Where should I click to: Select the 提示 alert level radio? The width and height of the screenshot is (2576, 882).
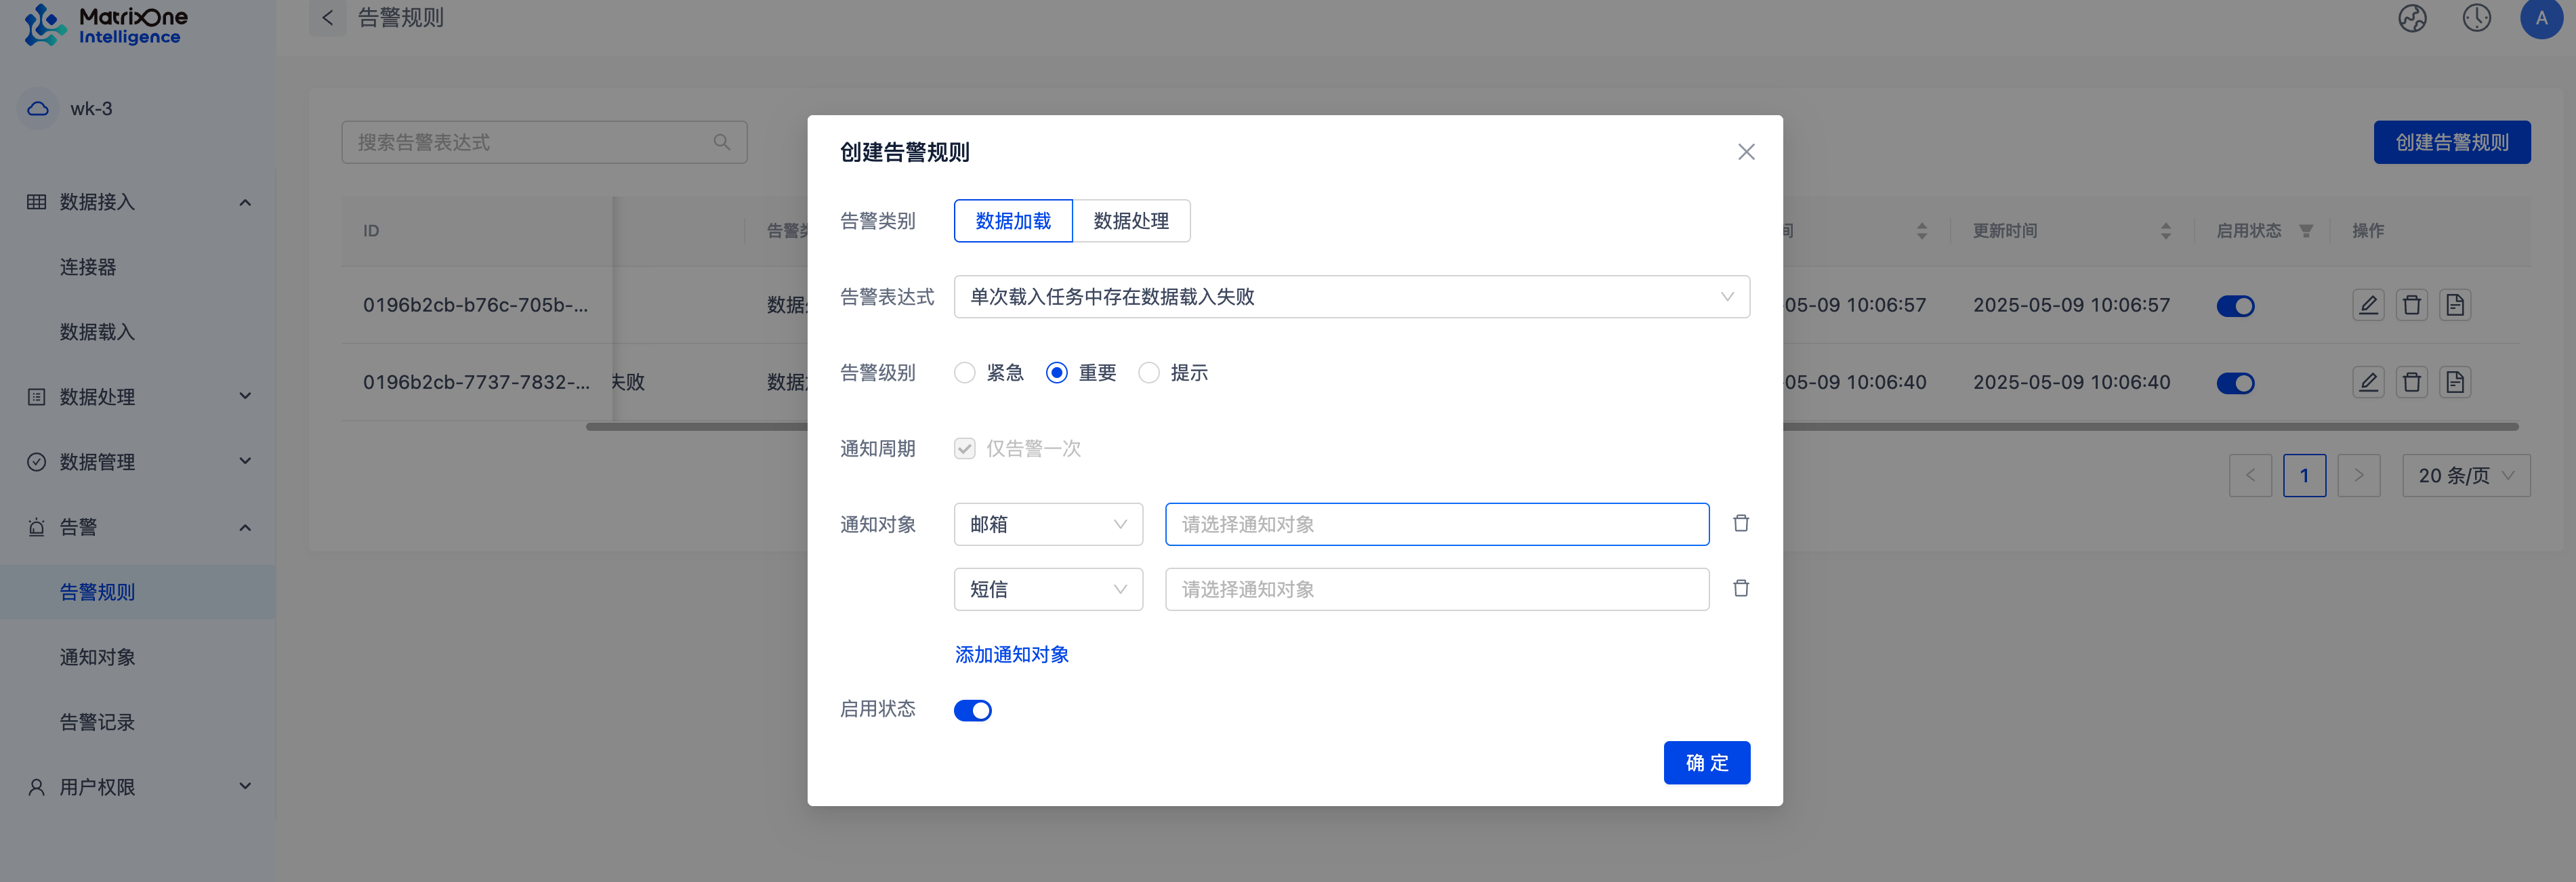click(1149, 373)
